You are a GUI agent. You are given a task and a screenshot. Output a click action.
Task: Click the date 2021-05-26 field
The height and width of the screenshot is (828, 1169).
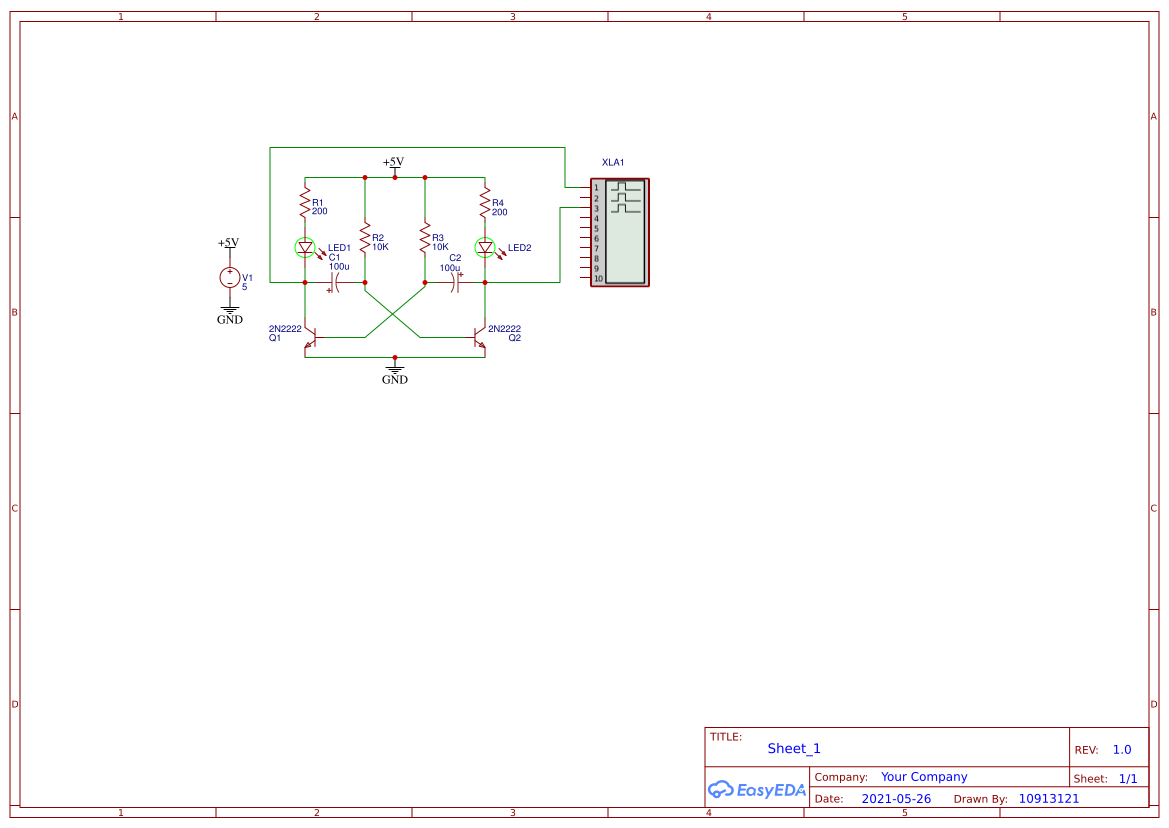897,798
